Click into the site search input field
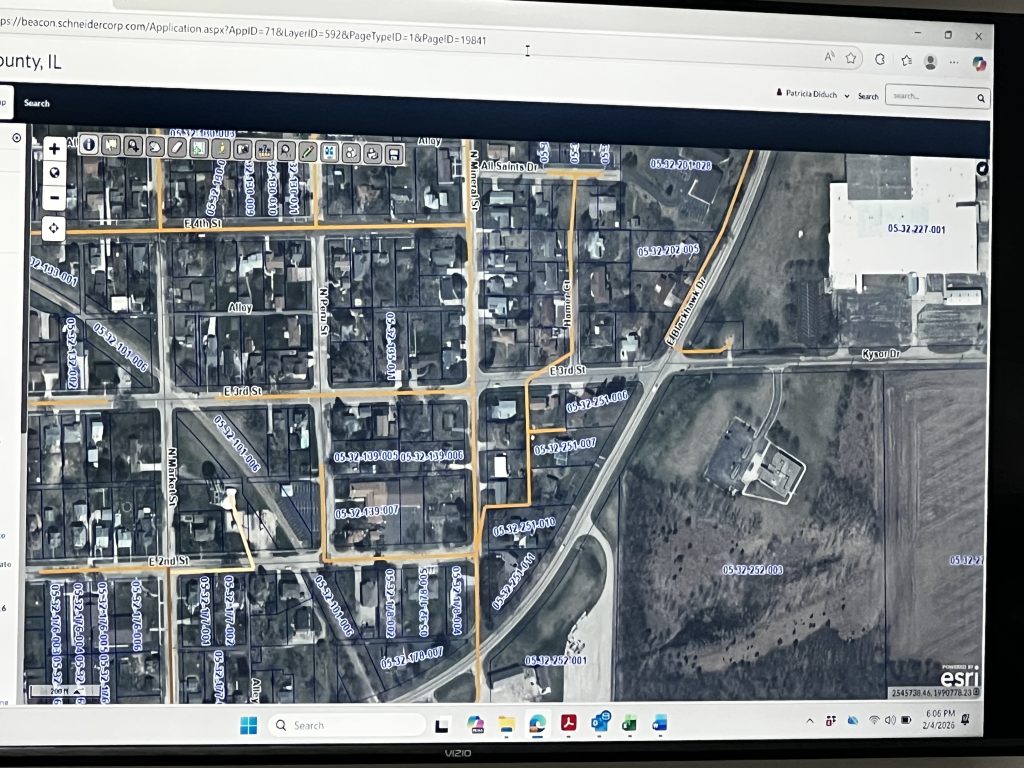 [928, 97]
